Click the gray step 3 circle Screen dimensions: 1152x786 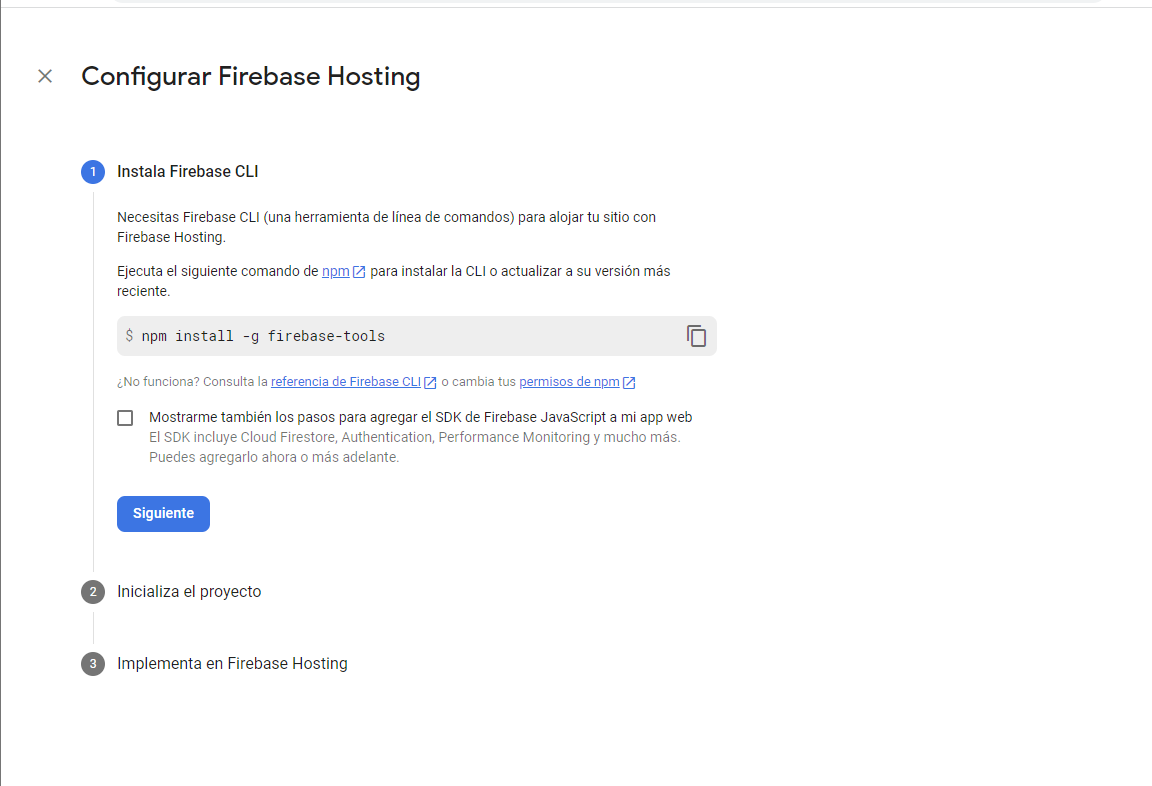(93, 663)
